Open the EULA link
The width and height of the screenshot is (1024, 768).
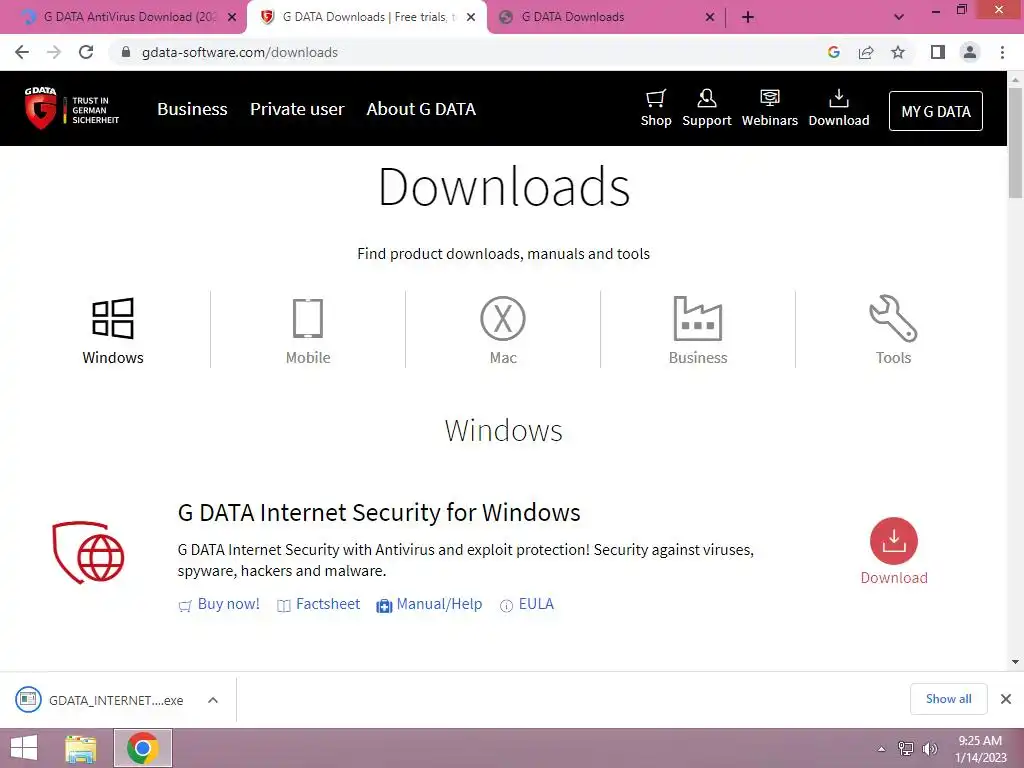point(527,604)
